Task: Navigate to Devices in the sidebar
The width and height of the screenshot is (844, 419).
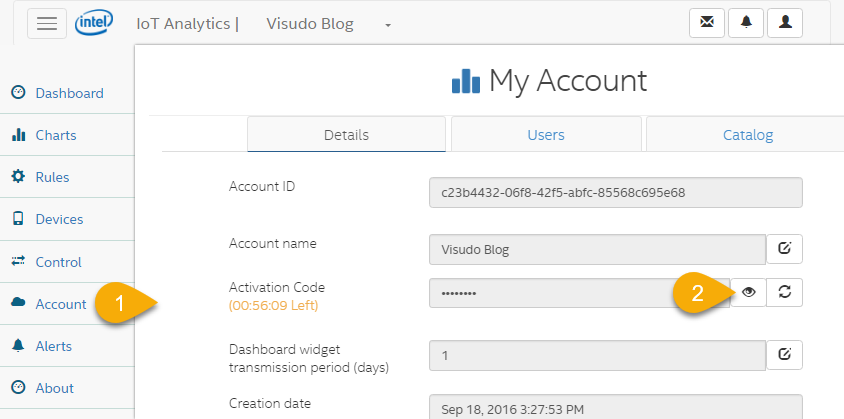Action: (59, 219)
